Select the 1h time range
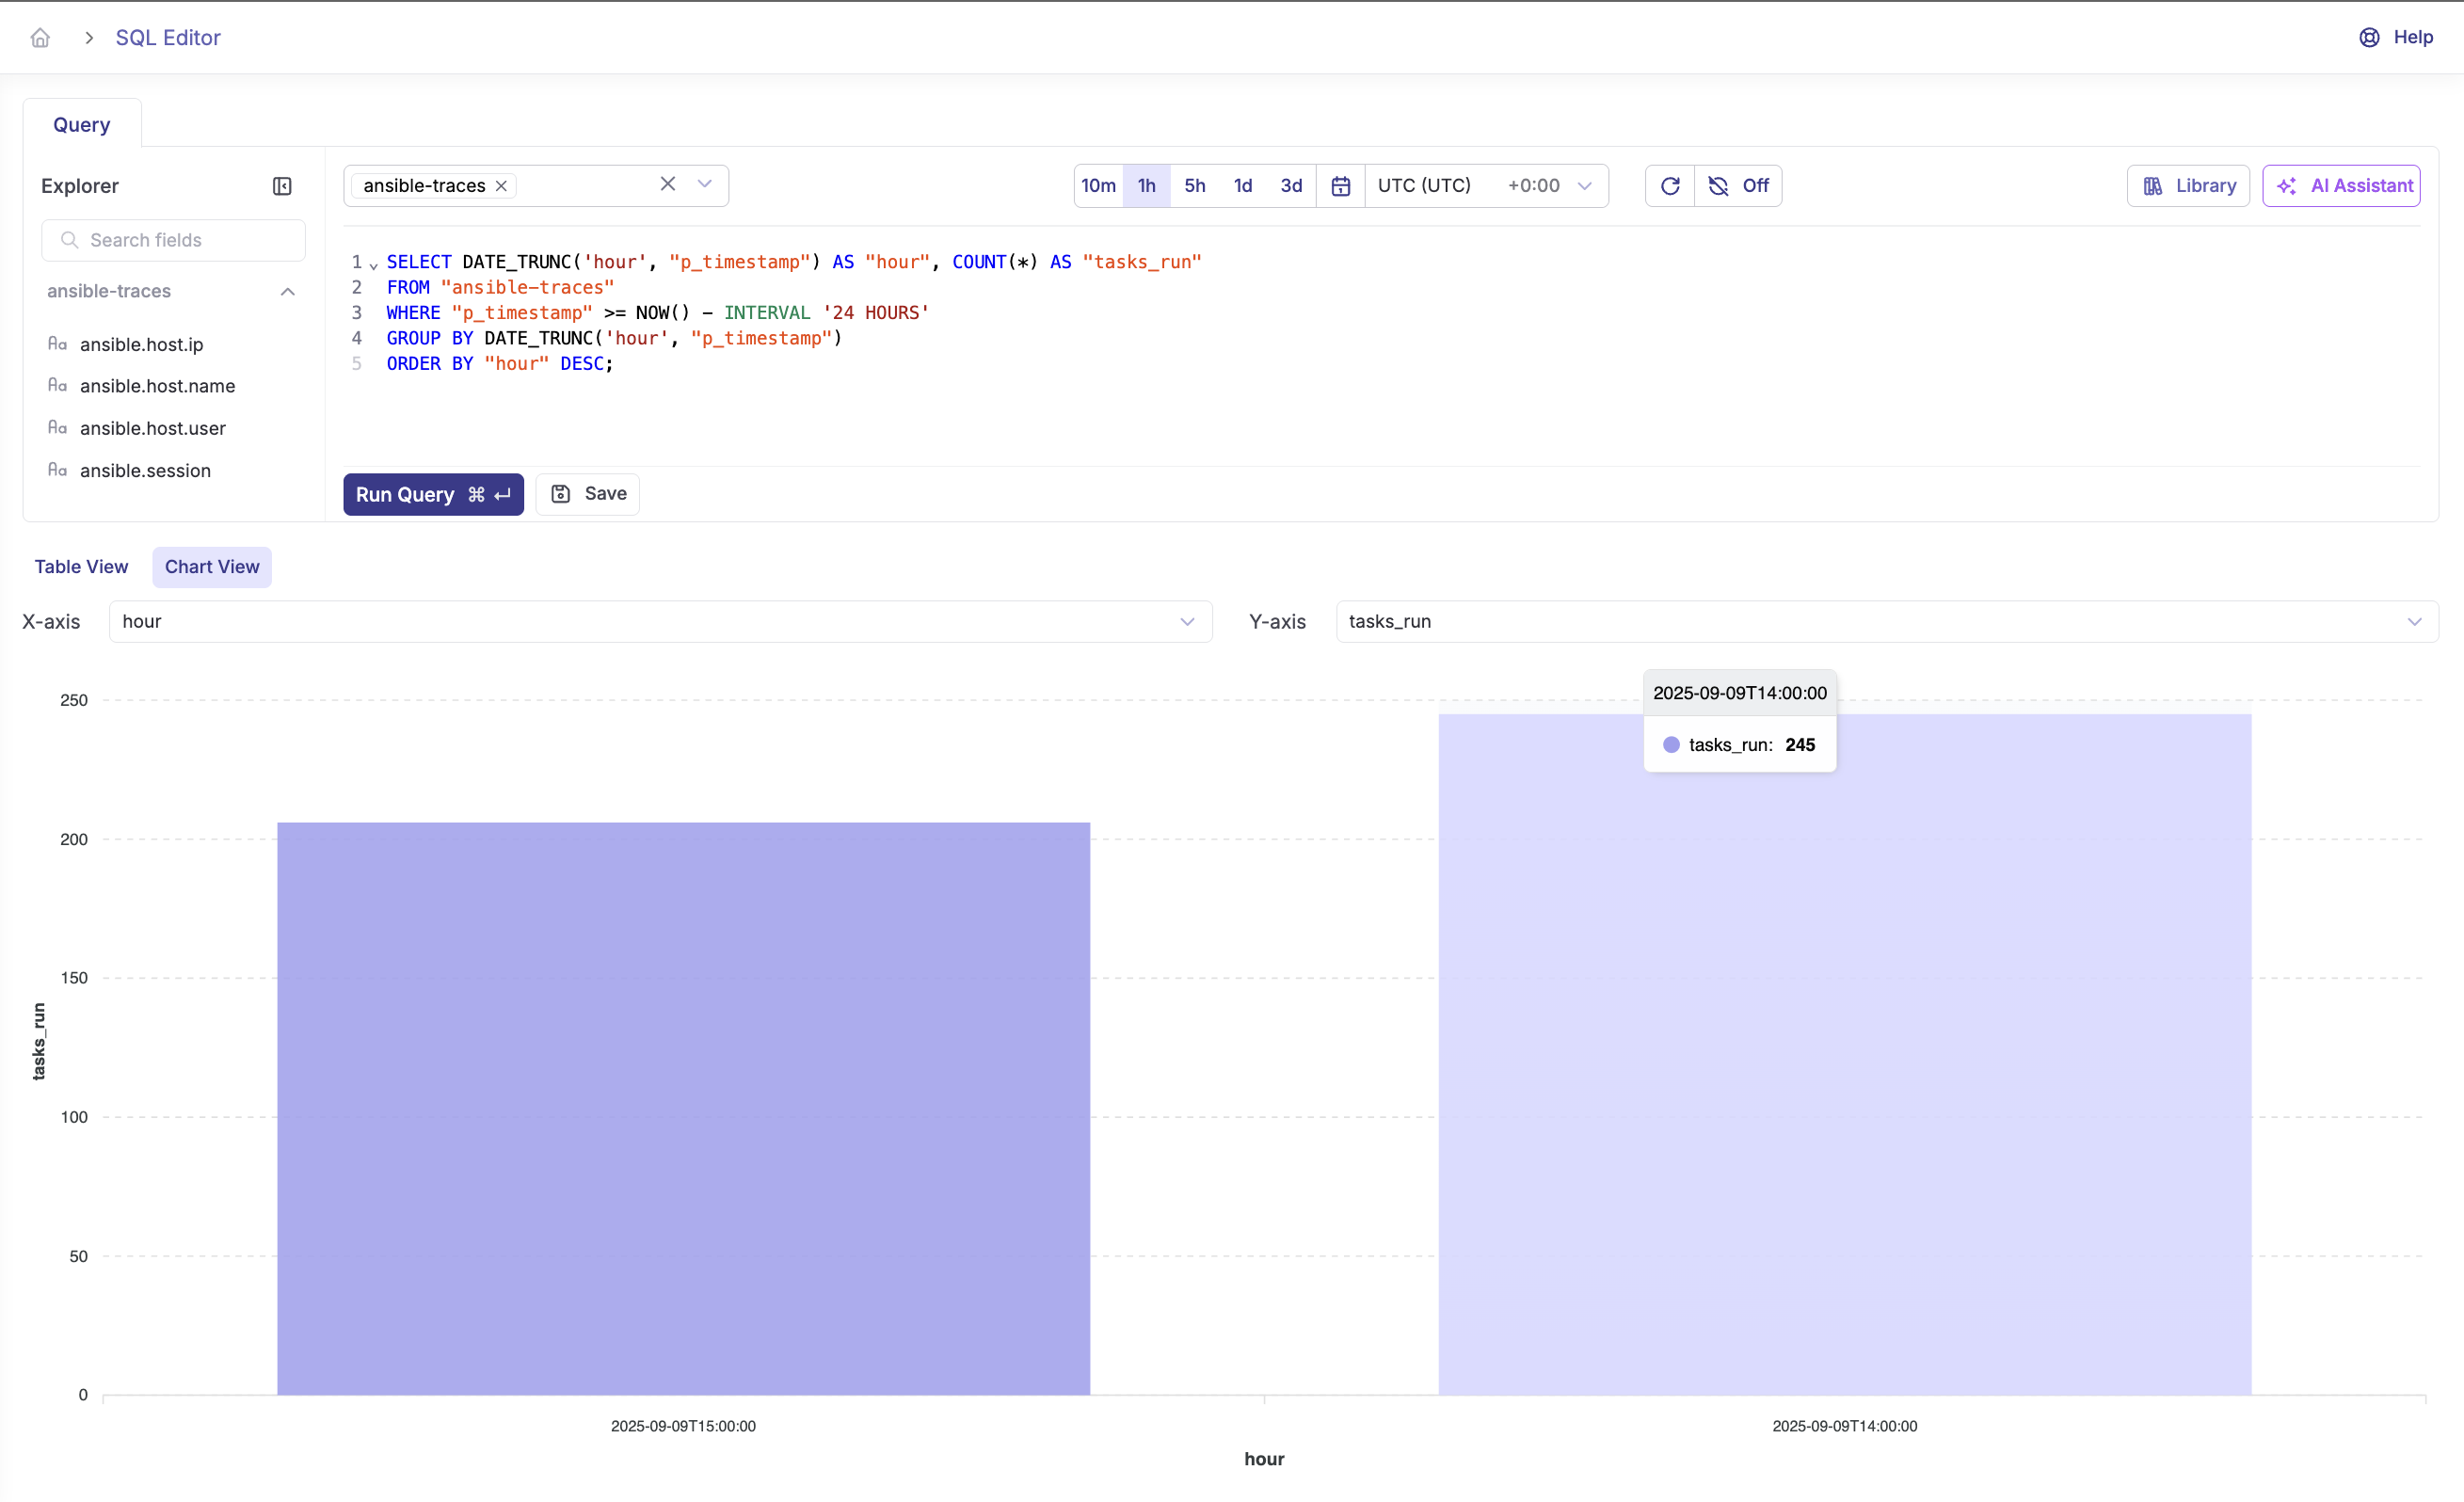Screen dimensions: 2464x1502 (1146, 186)
